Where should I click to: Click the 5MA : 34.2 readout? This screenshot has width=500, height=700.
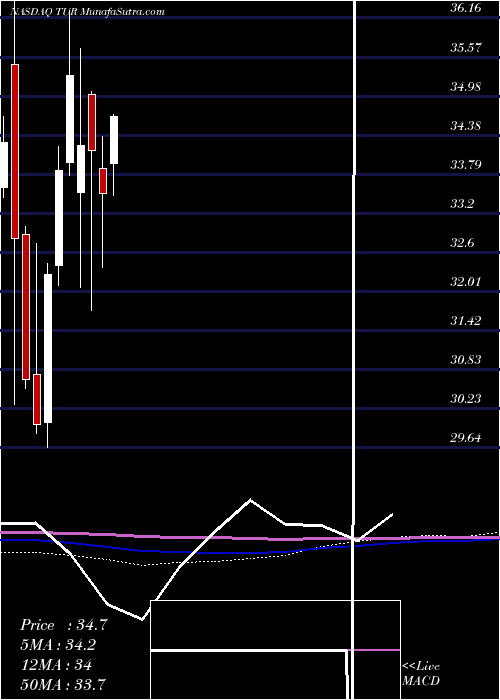pyautogui.click(x=58, y=645)
